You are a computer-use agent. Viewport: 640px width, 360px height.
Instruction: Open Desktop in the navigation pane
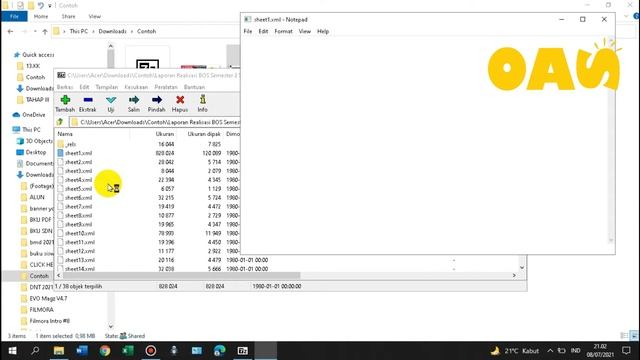click(36, 152)
